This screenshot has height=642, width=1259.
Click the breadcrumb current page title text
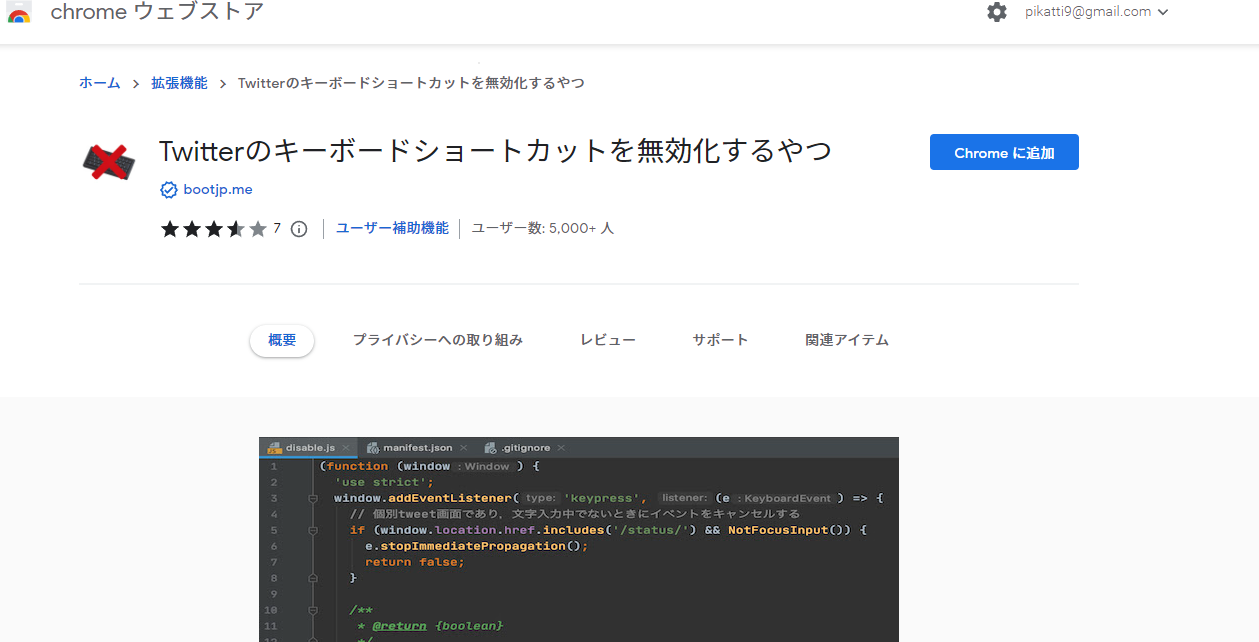coord(411,83)
